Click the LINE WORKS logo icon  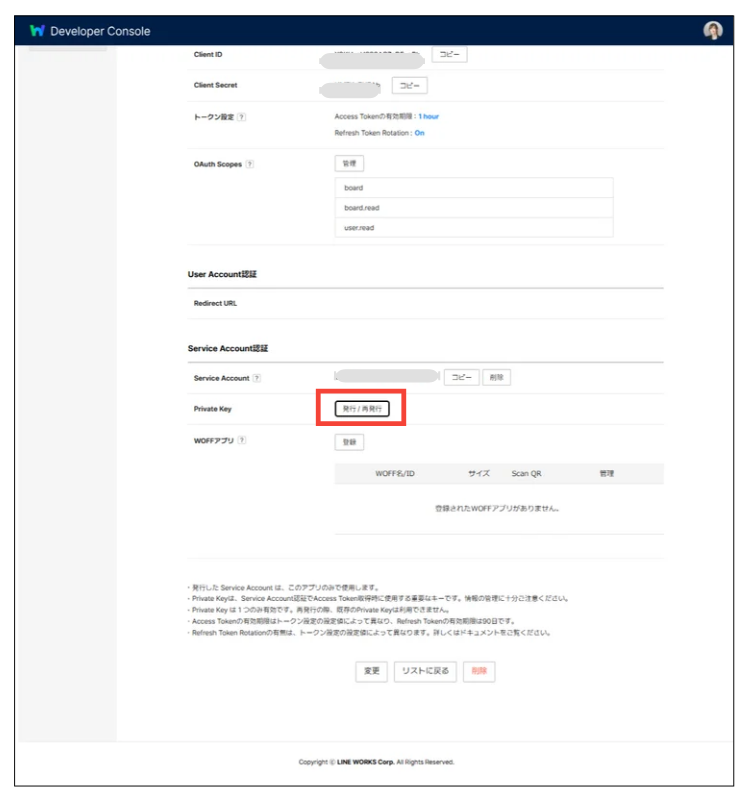coord(37,31)
